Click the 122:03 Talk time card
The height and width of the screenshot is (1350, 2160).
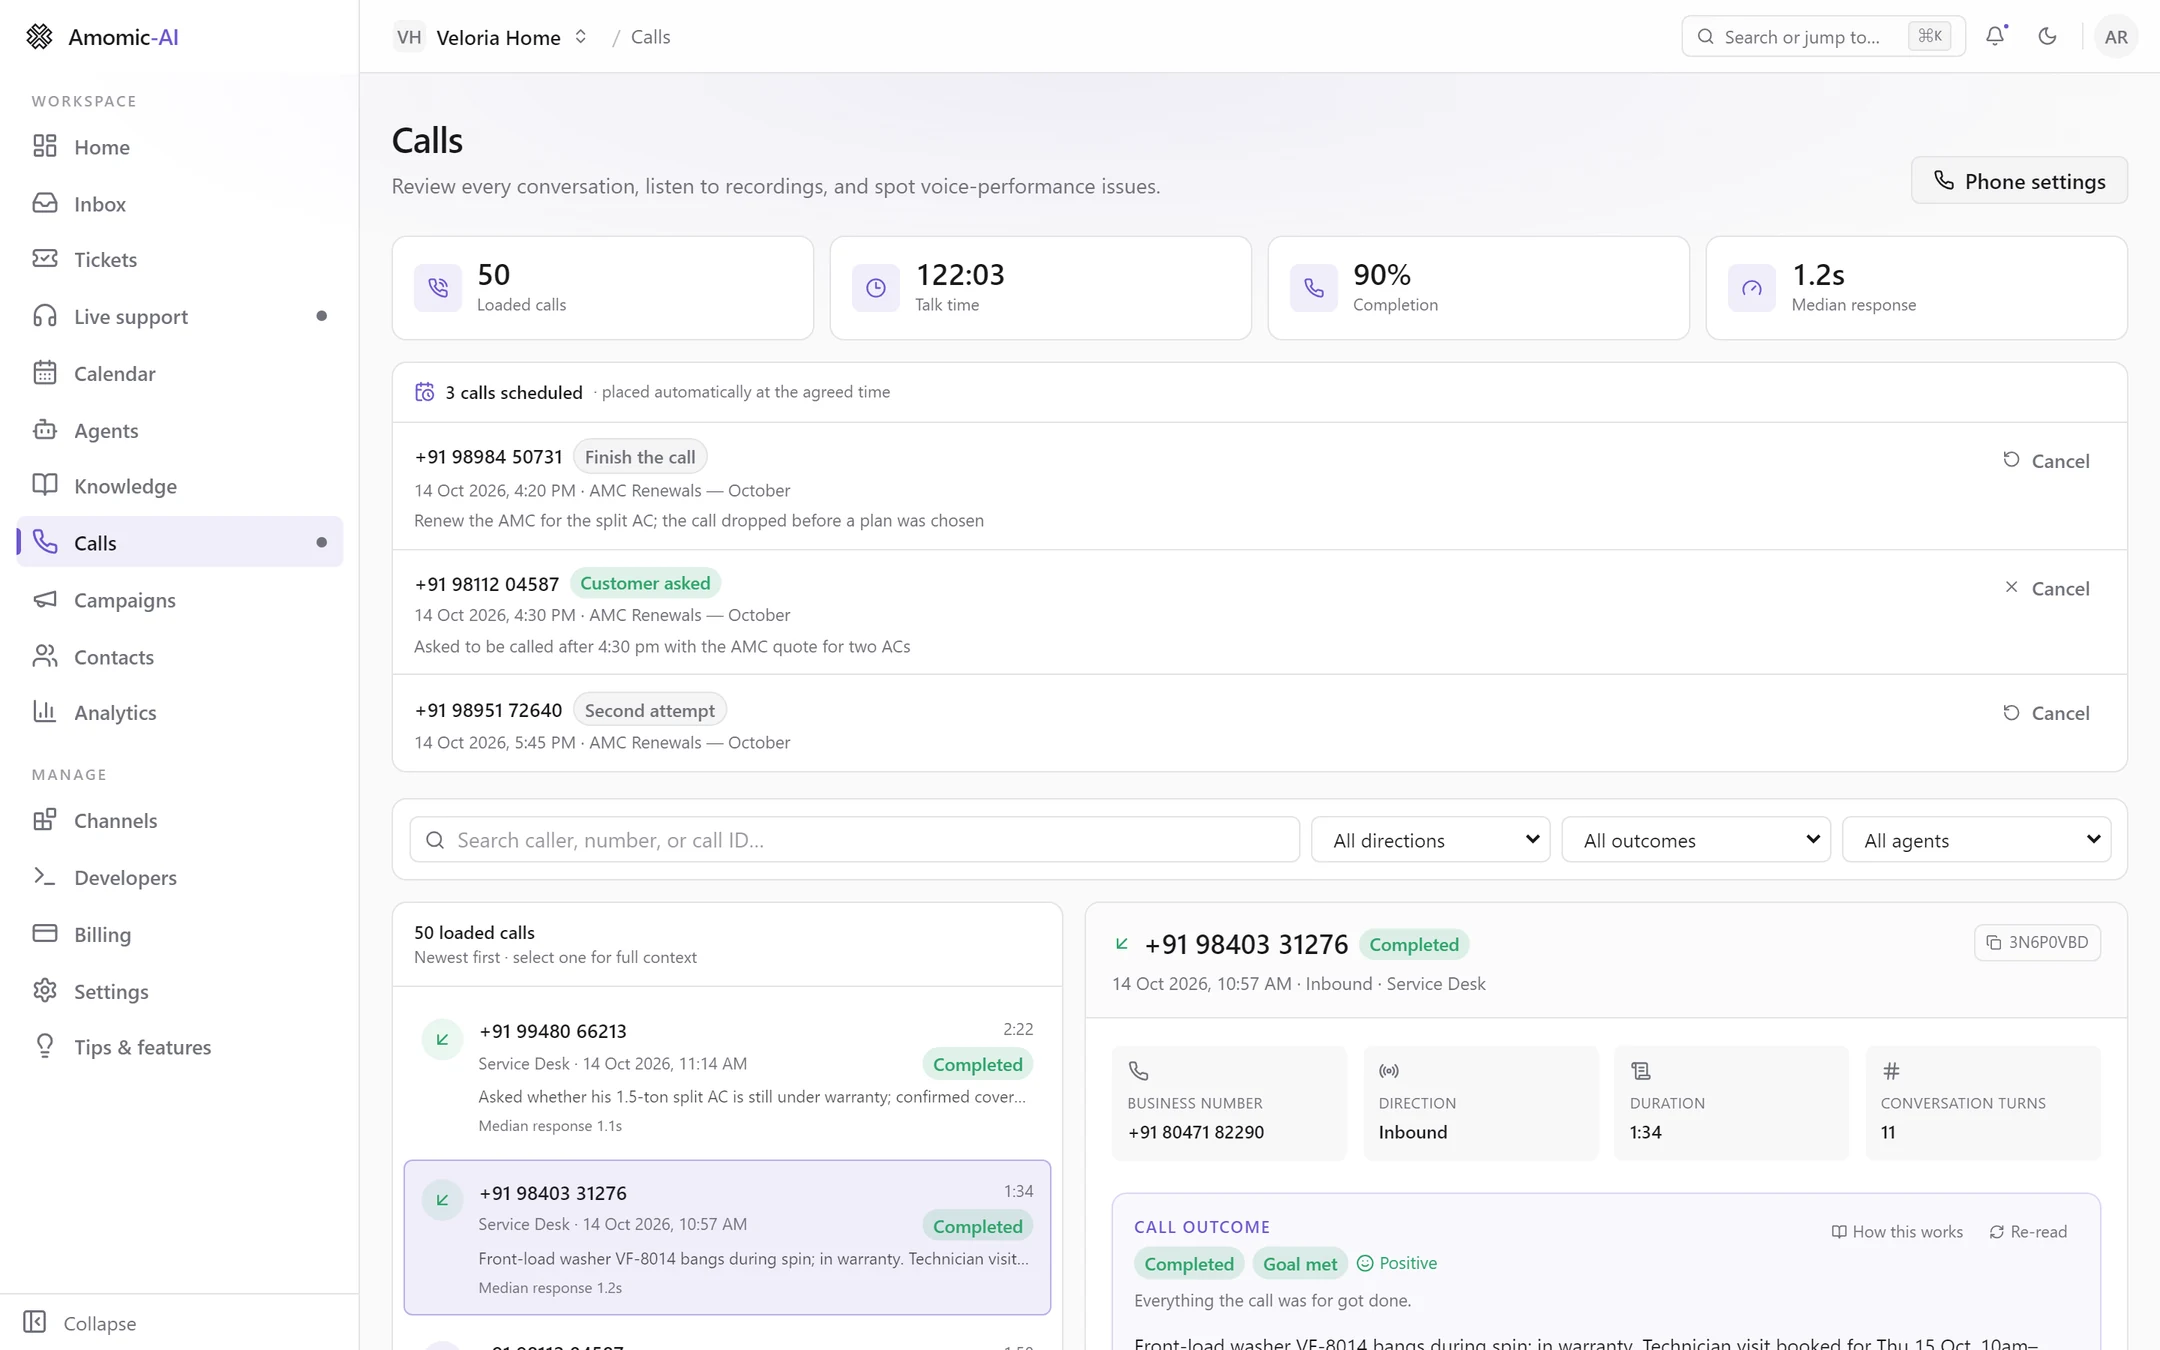click(1040, 288)
